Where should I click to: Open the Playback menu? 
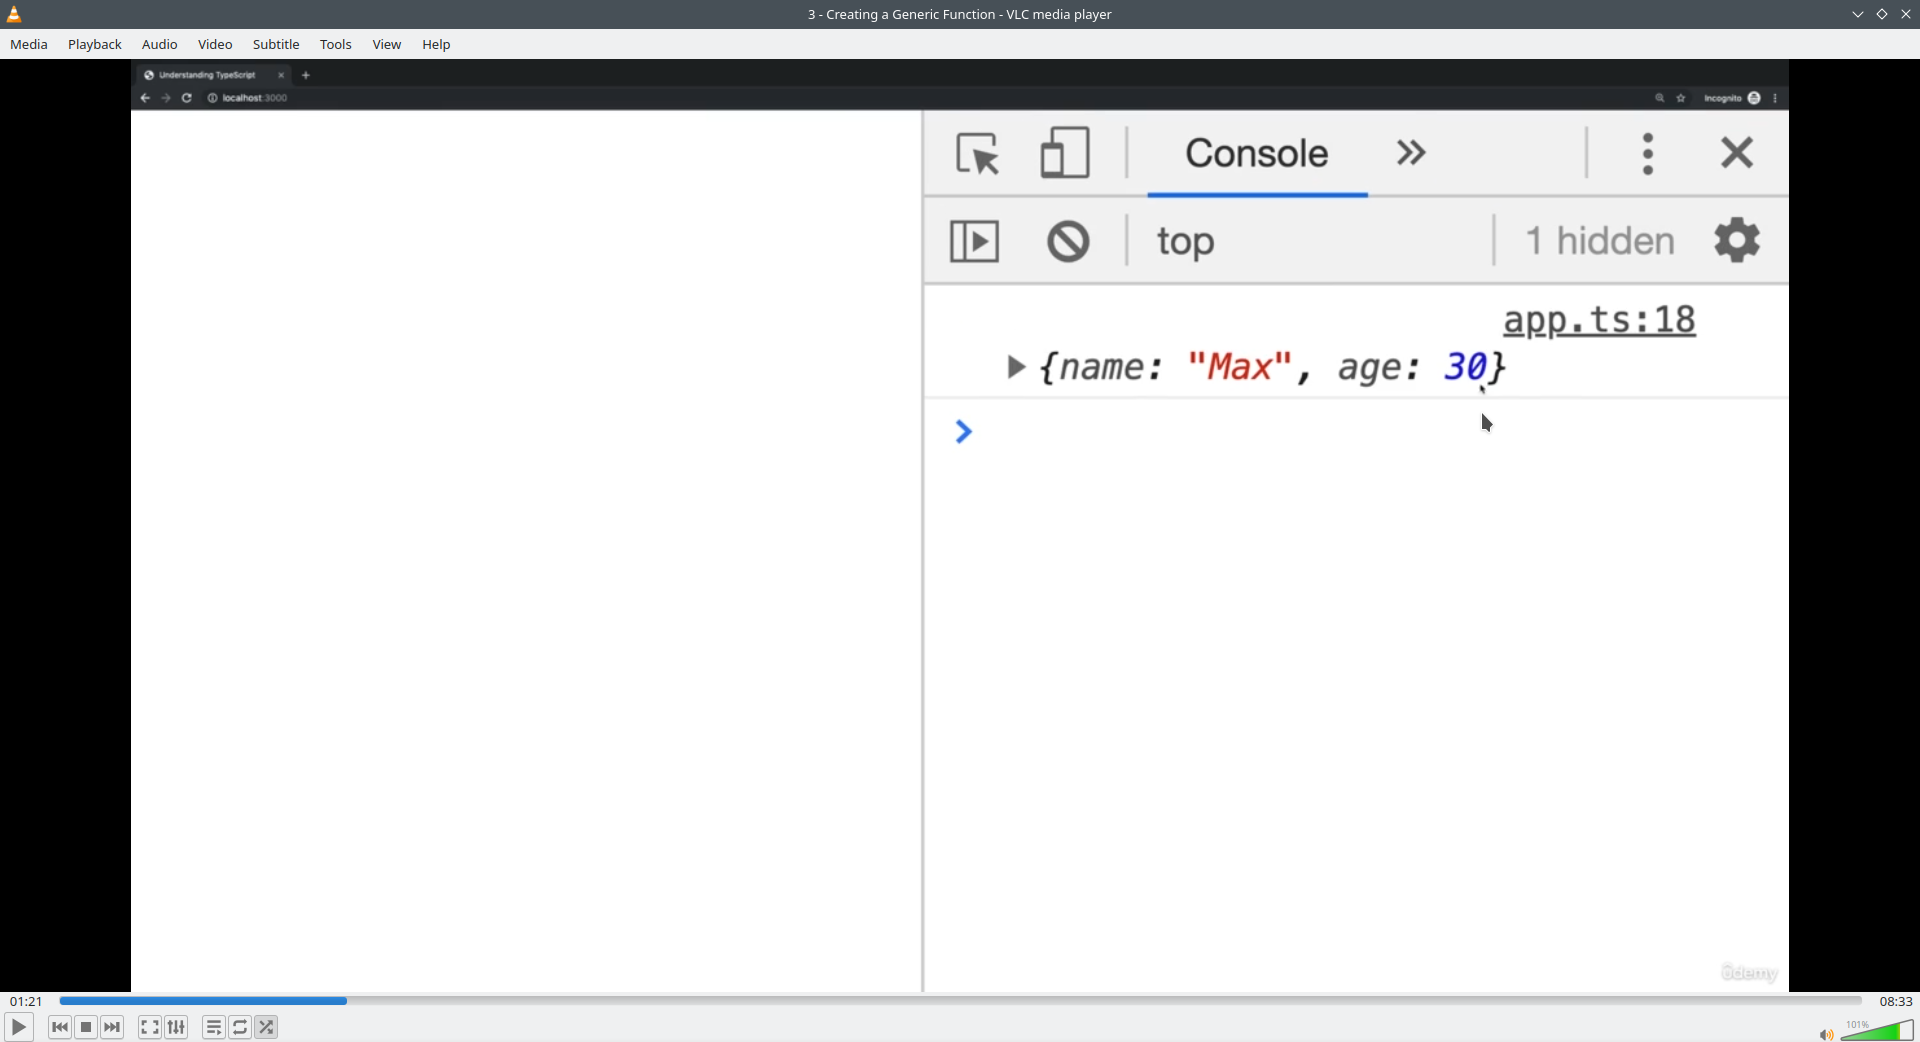tap(95, 45)
